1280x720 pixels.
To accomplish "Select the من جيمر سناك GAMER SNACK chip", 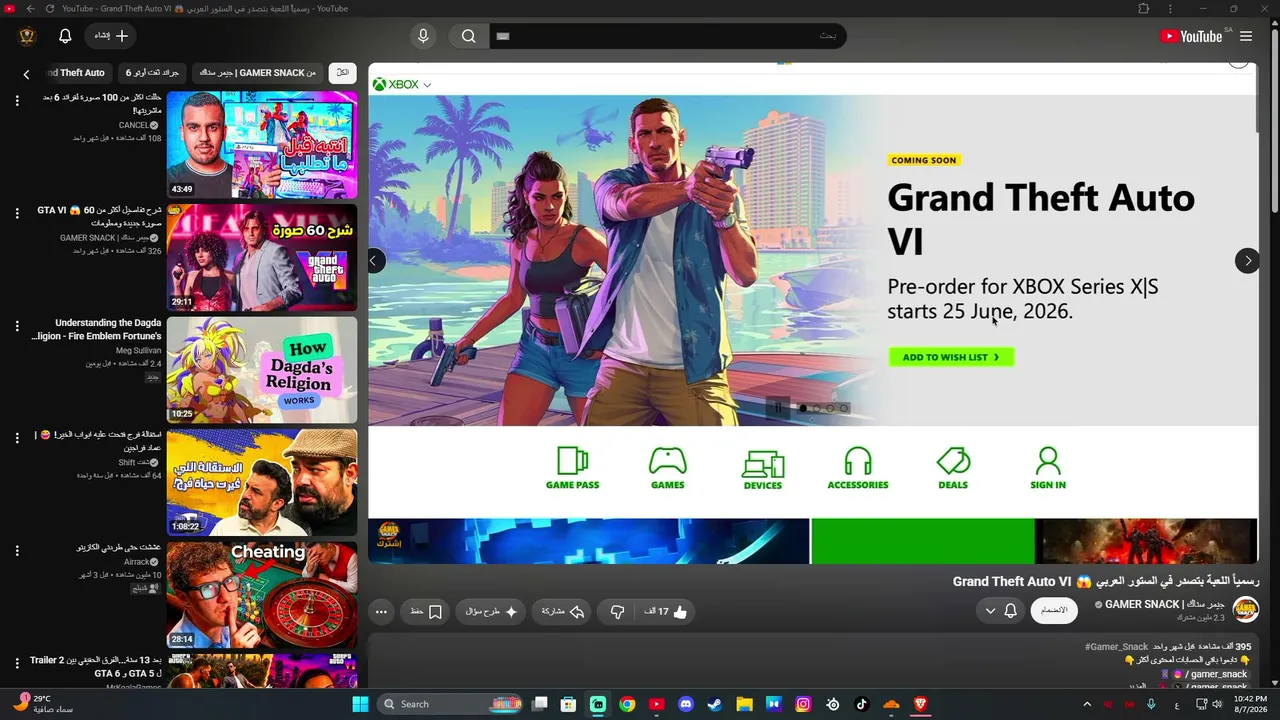I will pyautogui.click(x=257, y=73).
